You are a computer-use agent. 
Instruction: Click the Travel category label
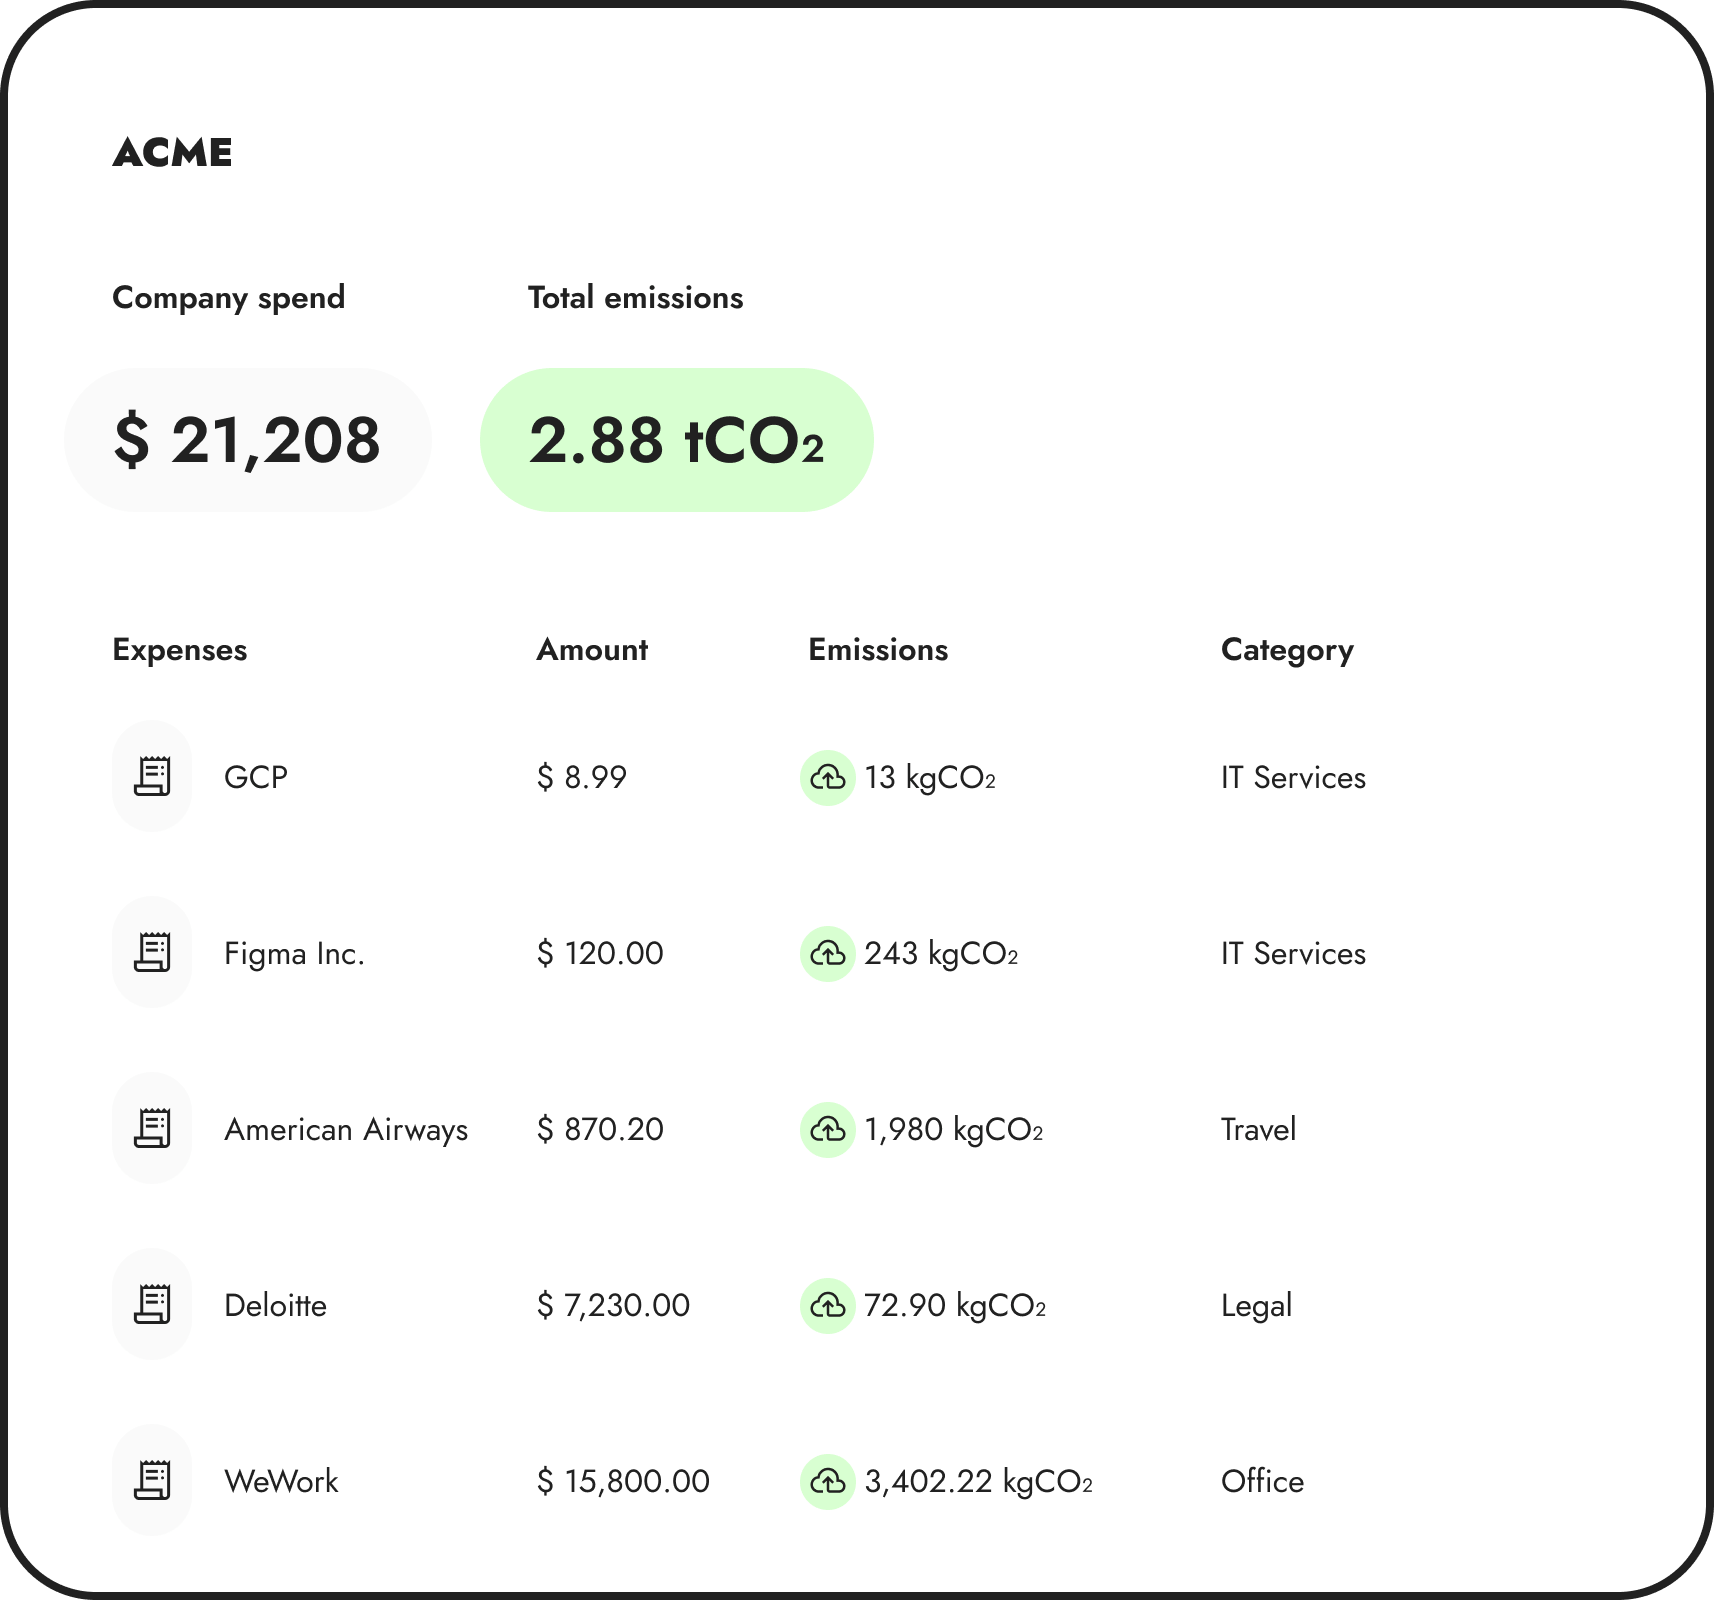[1258, 1130]
